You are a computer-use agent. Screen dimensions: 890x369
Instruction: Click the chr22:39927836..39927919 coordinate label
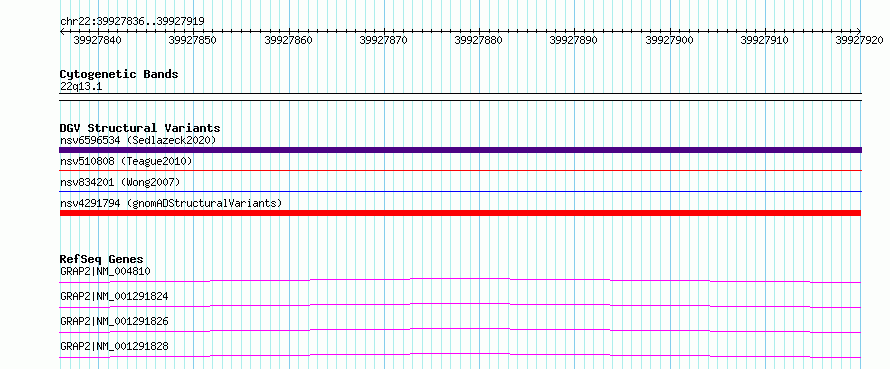point(132,22)
